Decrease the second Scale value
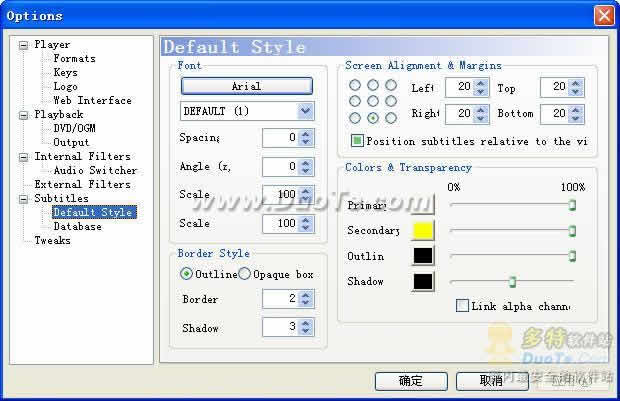The width and height of the screenshot is (620, 401). (x=305, y=228)
